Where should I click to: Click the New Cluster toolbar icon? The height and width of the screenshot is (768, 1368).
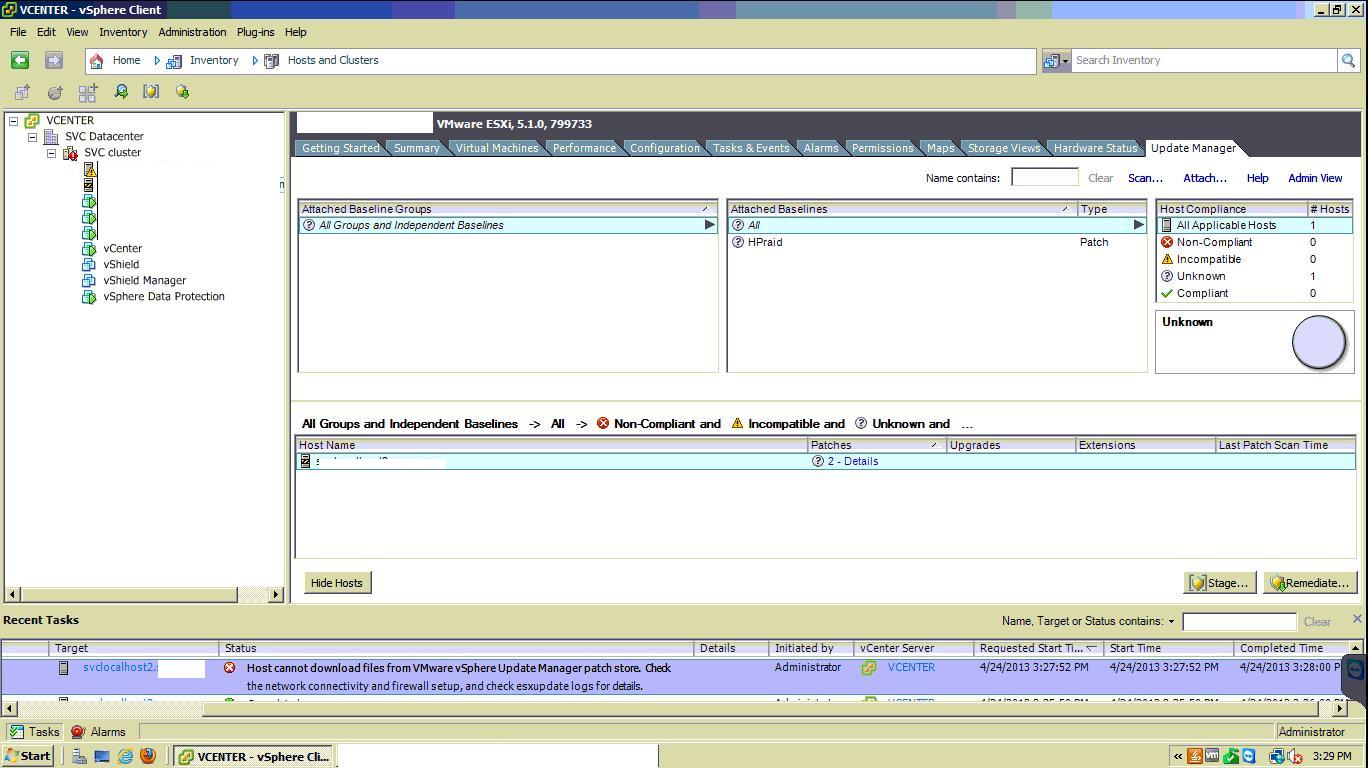point(88,92)
